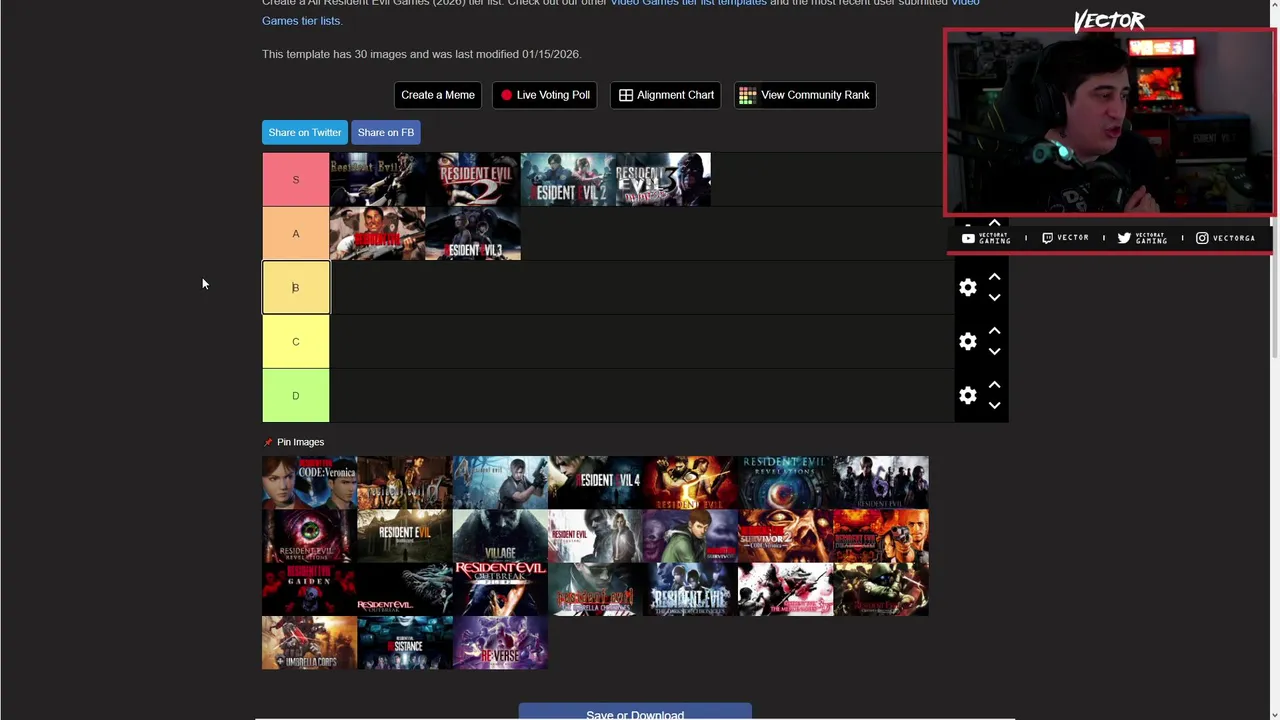Select the original Resident Evil 4 image with Leon aiming
The image size is (1280, 720).
point(500,483)
